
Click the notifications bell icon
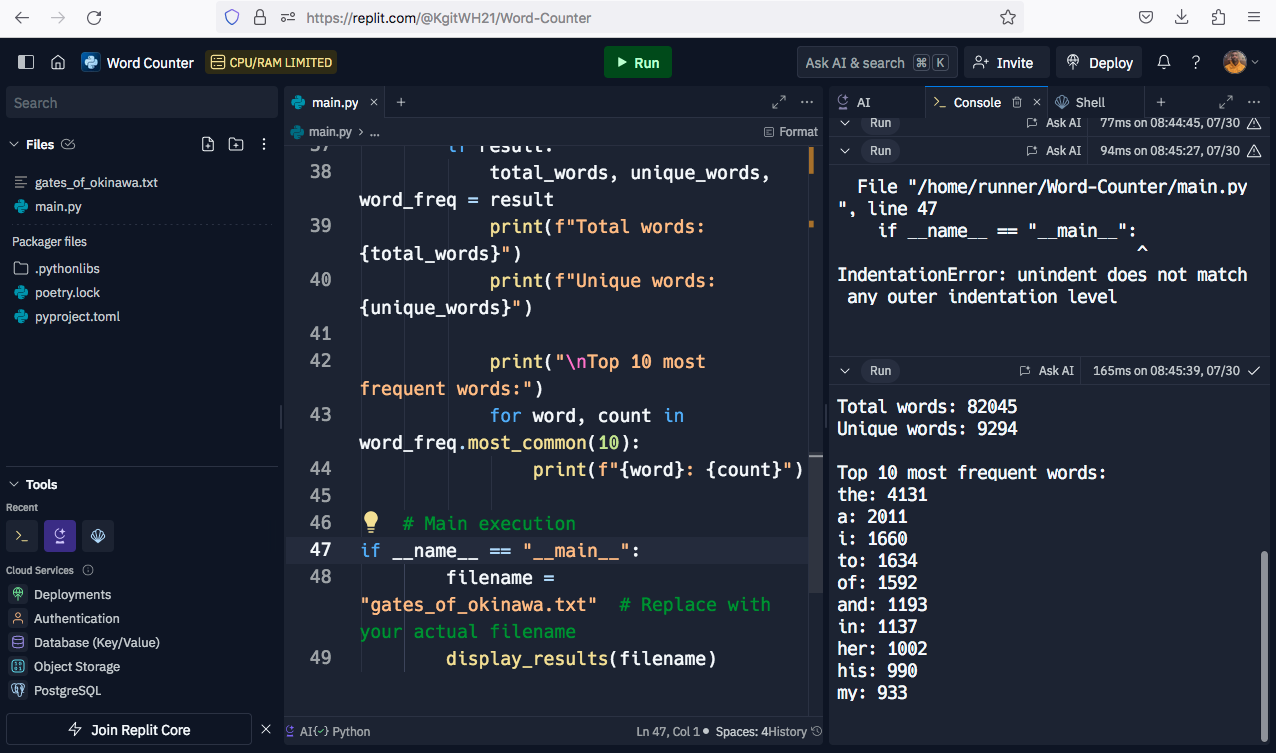(1163, 62)
